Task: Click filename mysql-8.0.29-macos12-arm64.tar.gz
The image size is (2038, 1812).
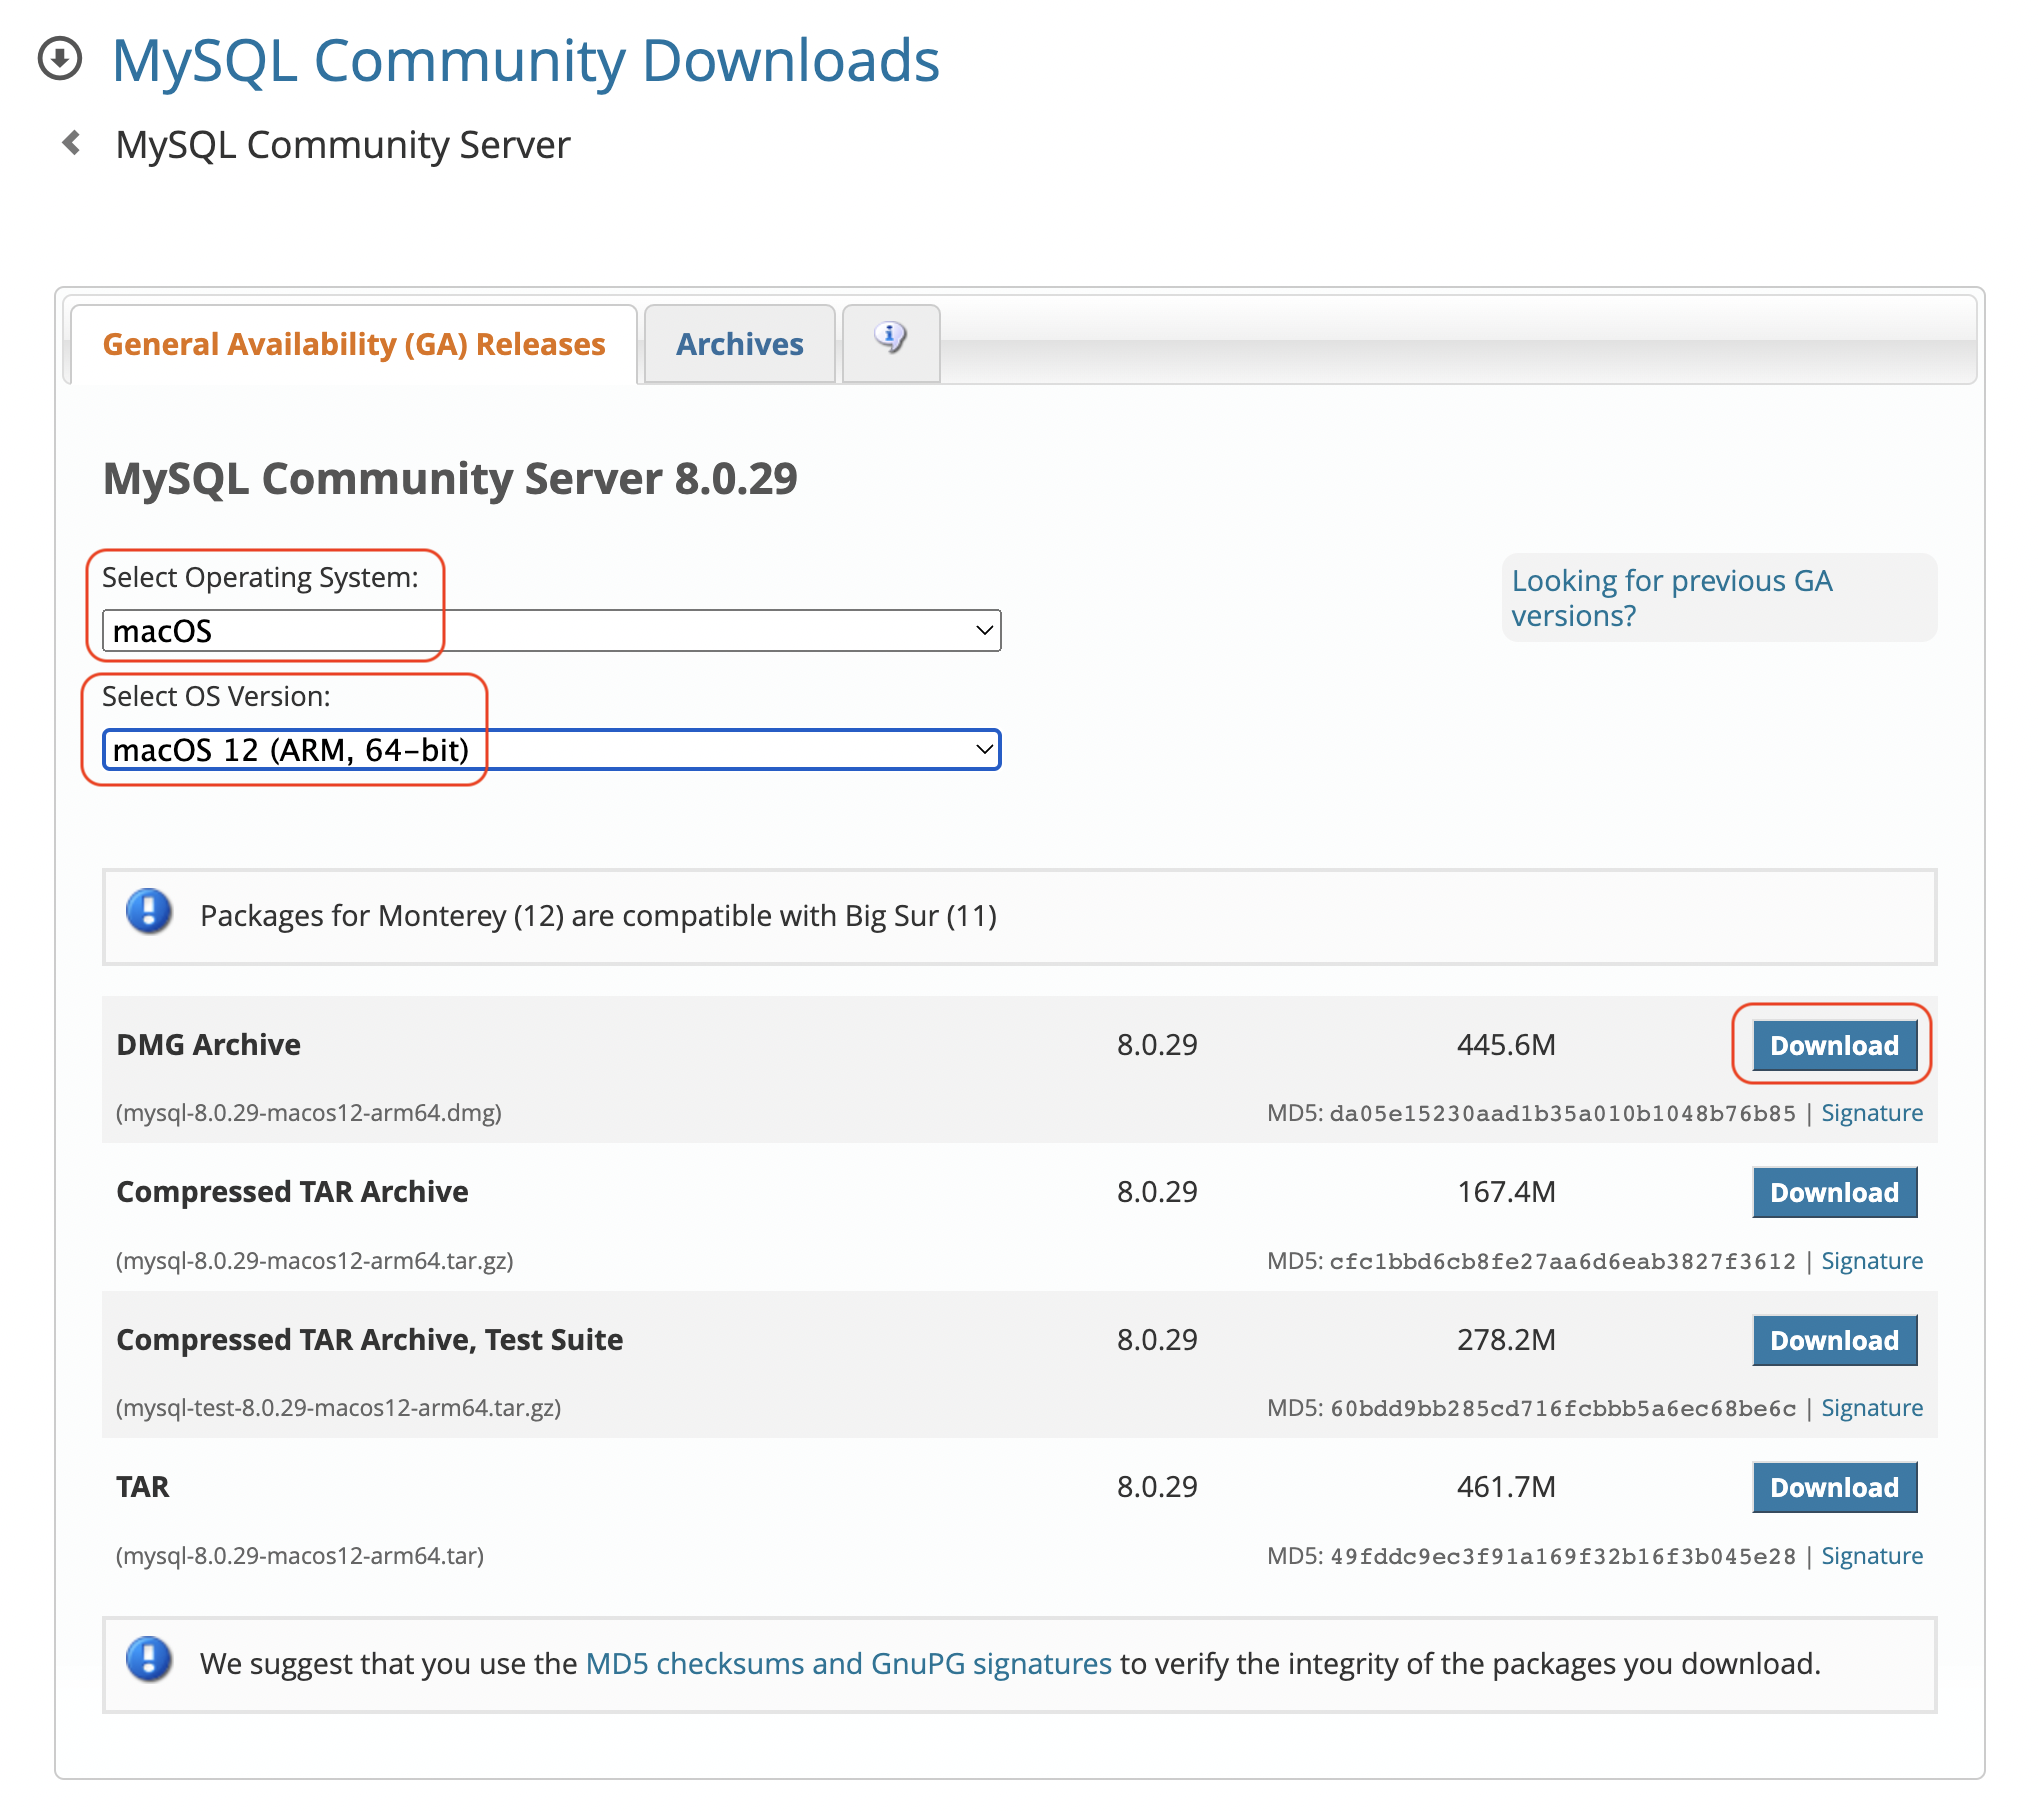Action: pyautogui.click(x=315, y=1261)
